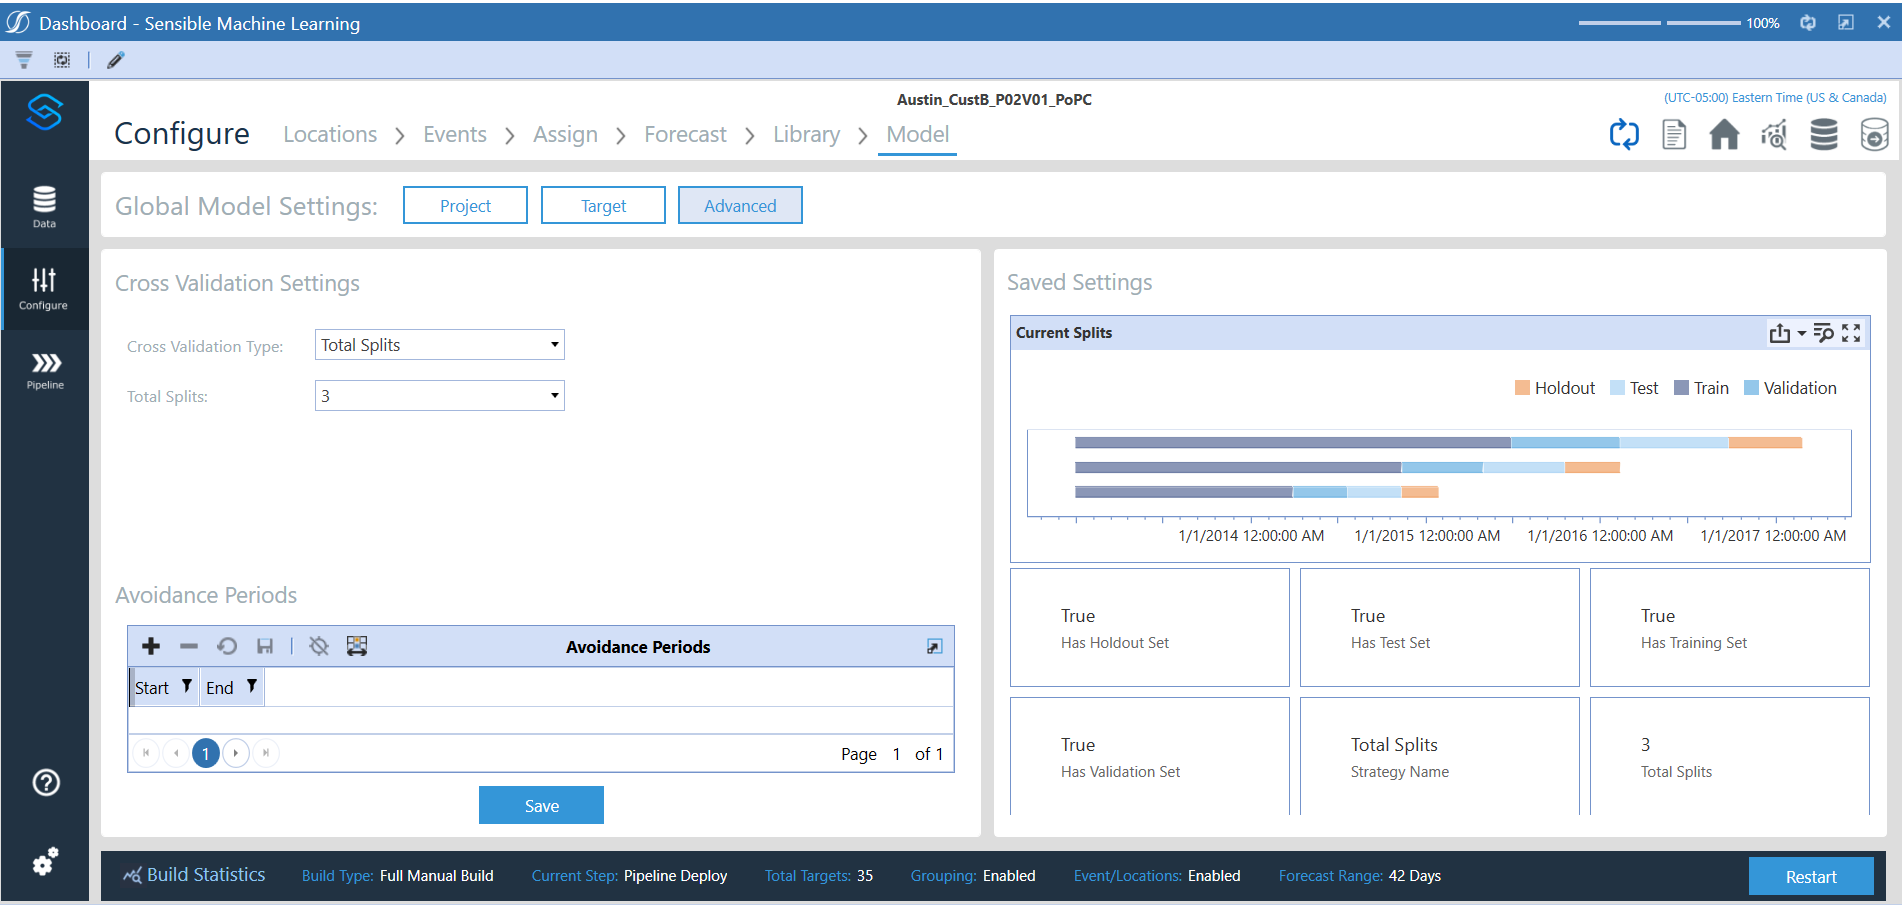Open the Data section in sidebar
The image size is (1902, 905).
coord(44,207)
